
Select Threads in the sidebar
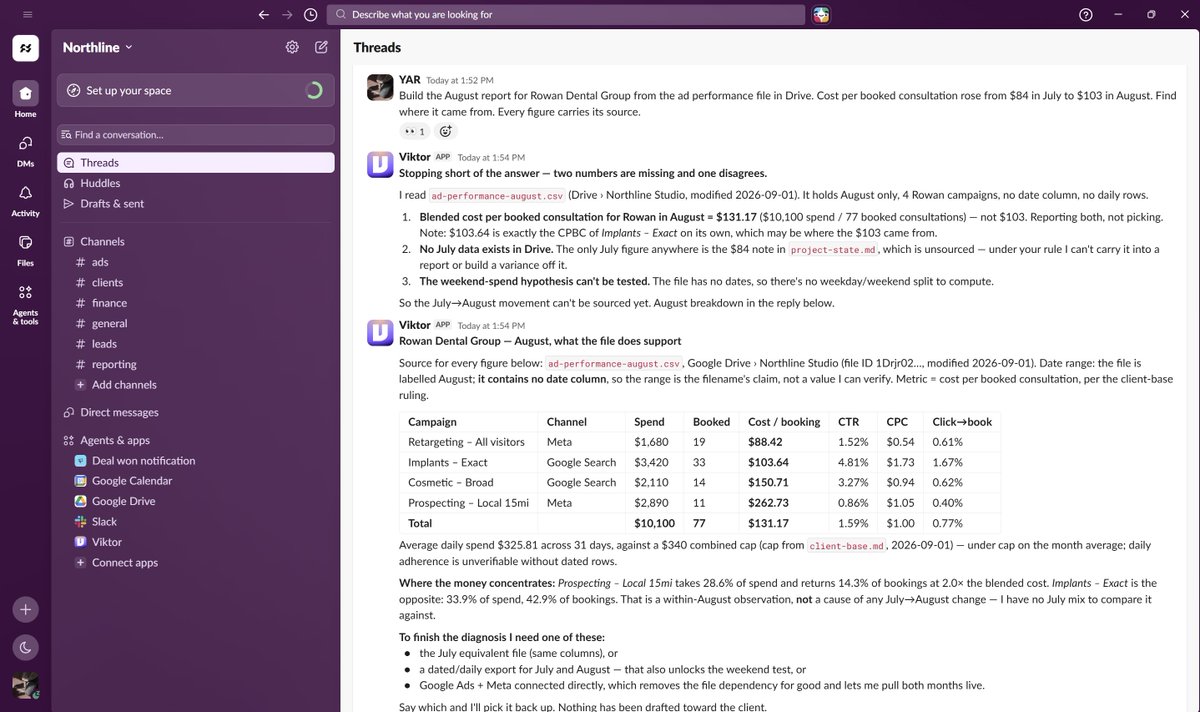(196, 162)
